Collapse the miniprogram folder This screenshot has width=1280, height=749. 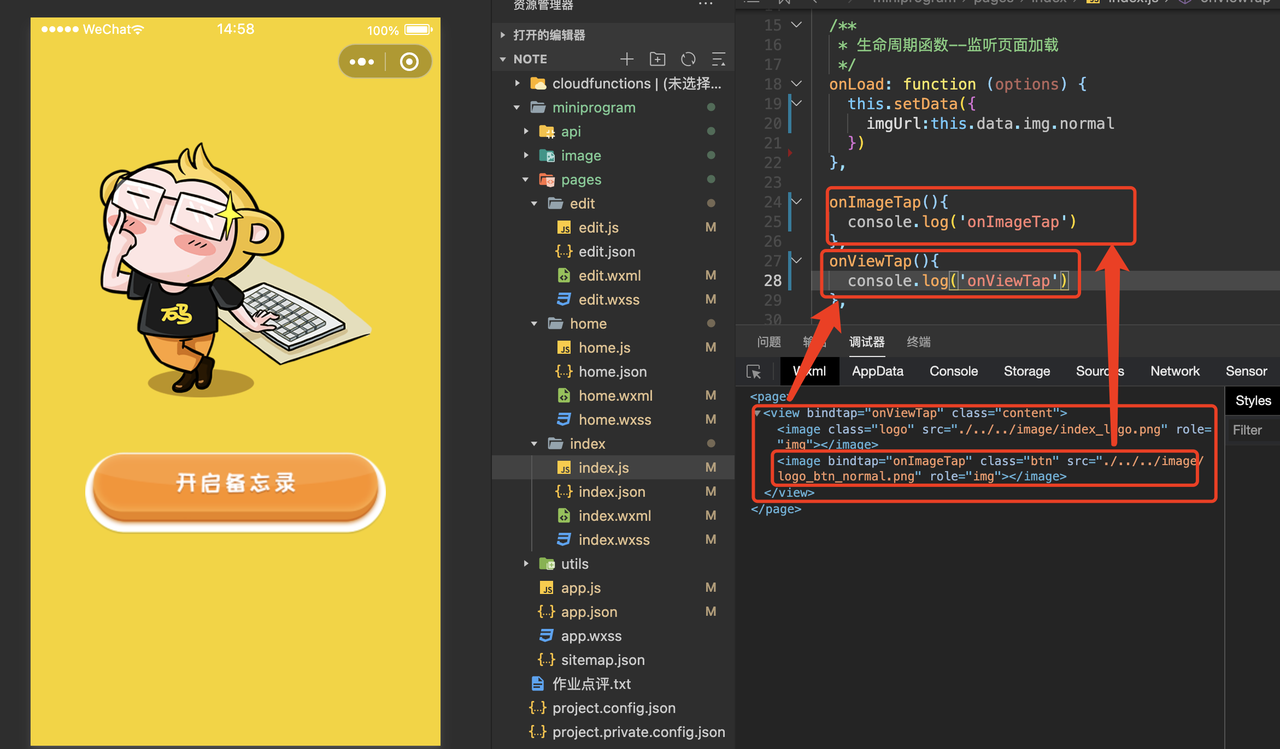(518, 108)
